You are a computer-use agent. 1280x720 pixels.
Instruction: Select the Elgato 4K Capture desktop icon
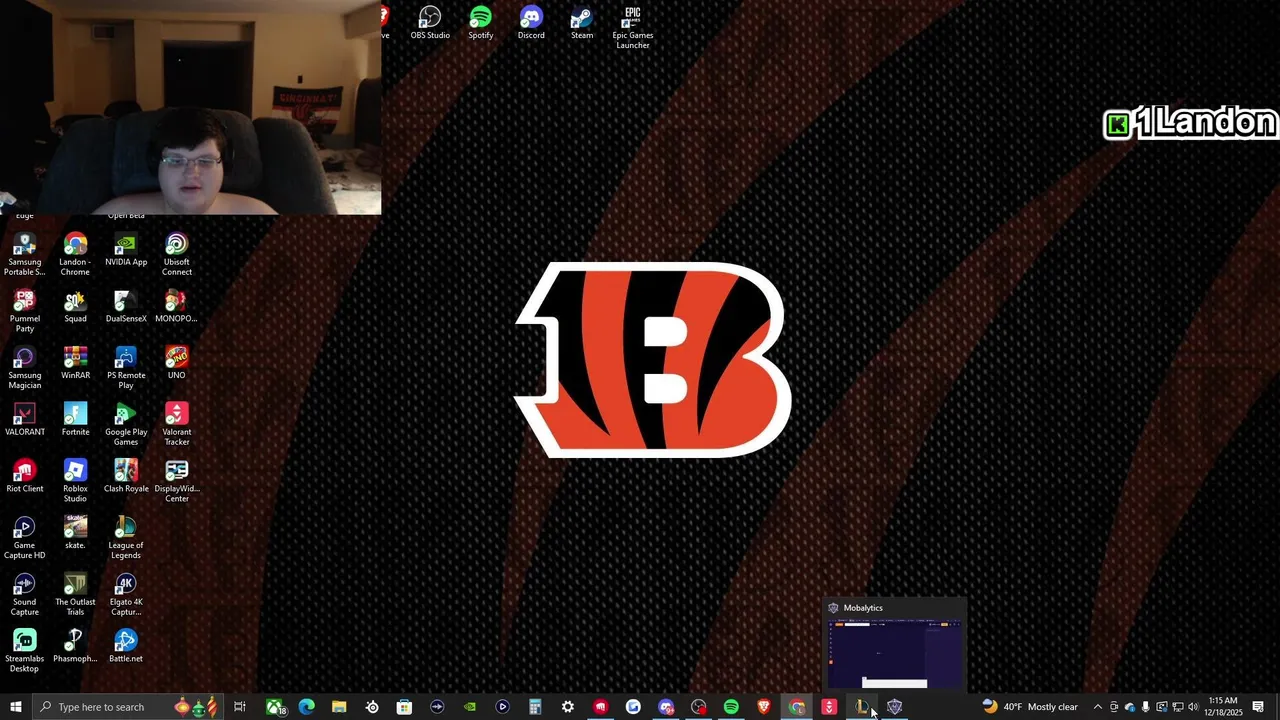(x=126, y=596)
